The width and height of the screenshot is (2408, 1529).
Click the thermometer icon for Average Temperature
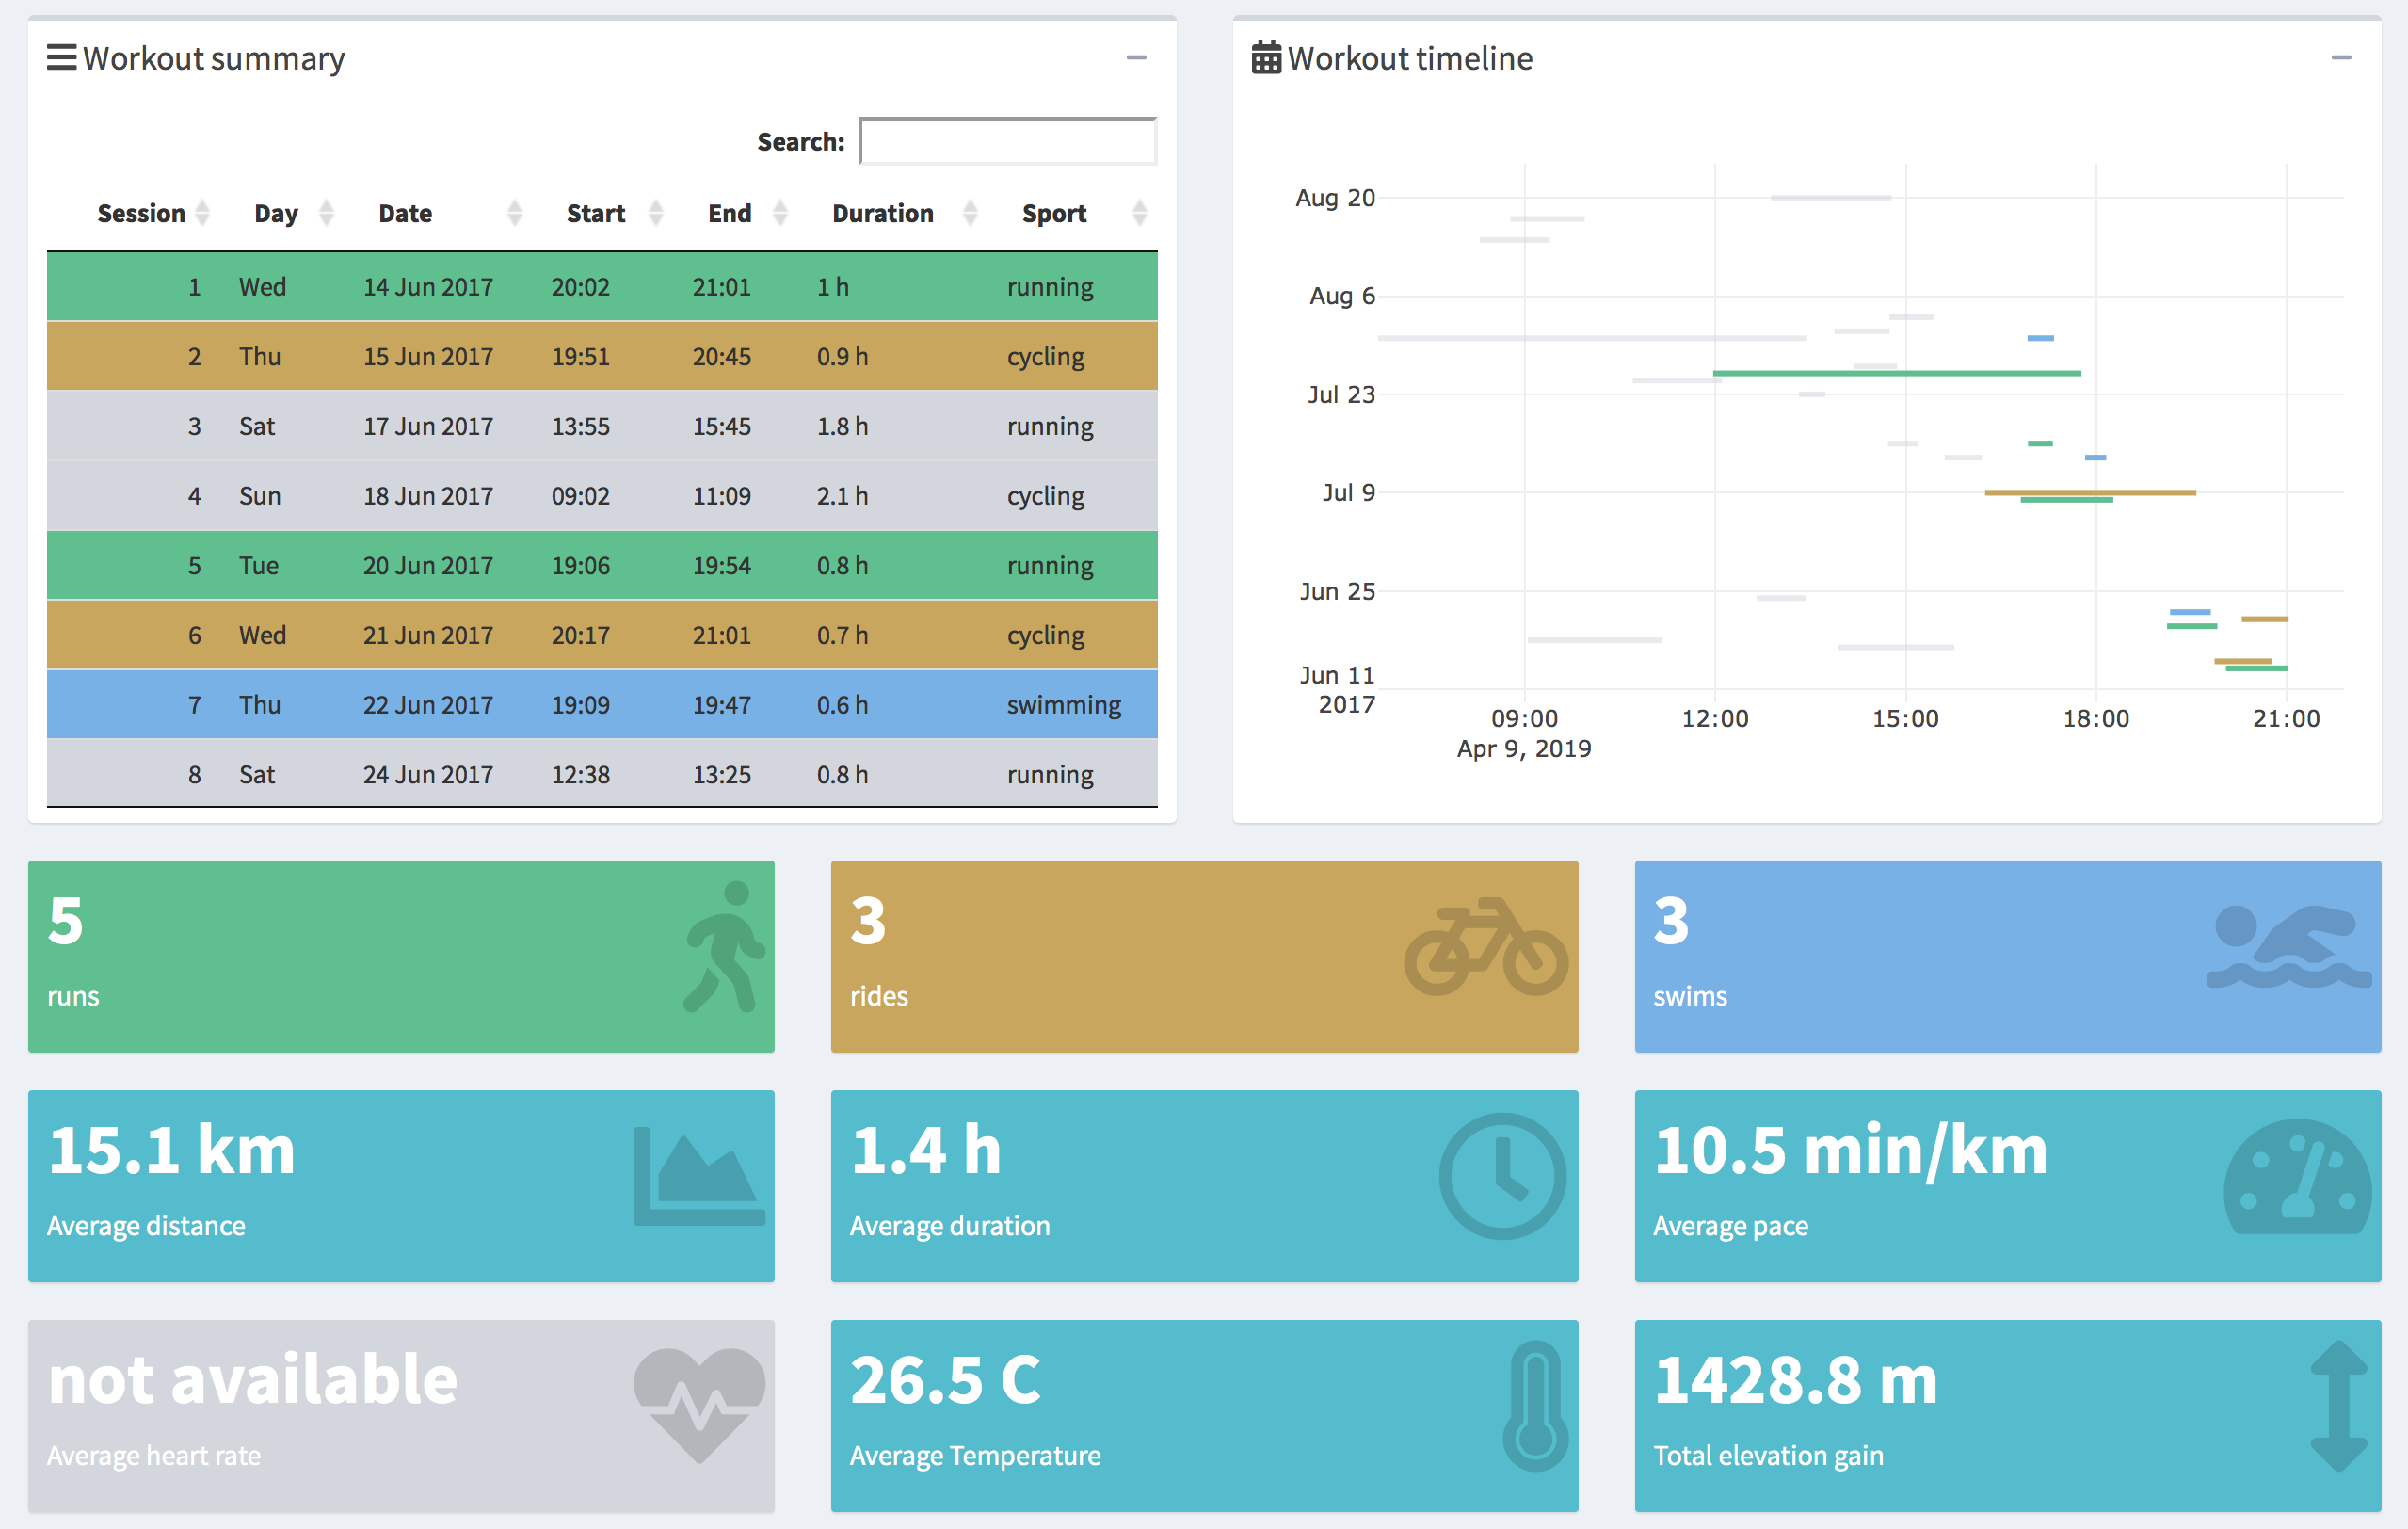[1535, 1405]
